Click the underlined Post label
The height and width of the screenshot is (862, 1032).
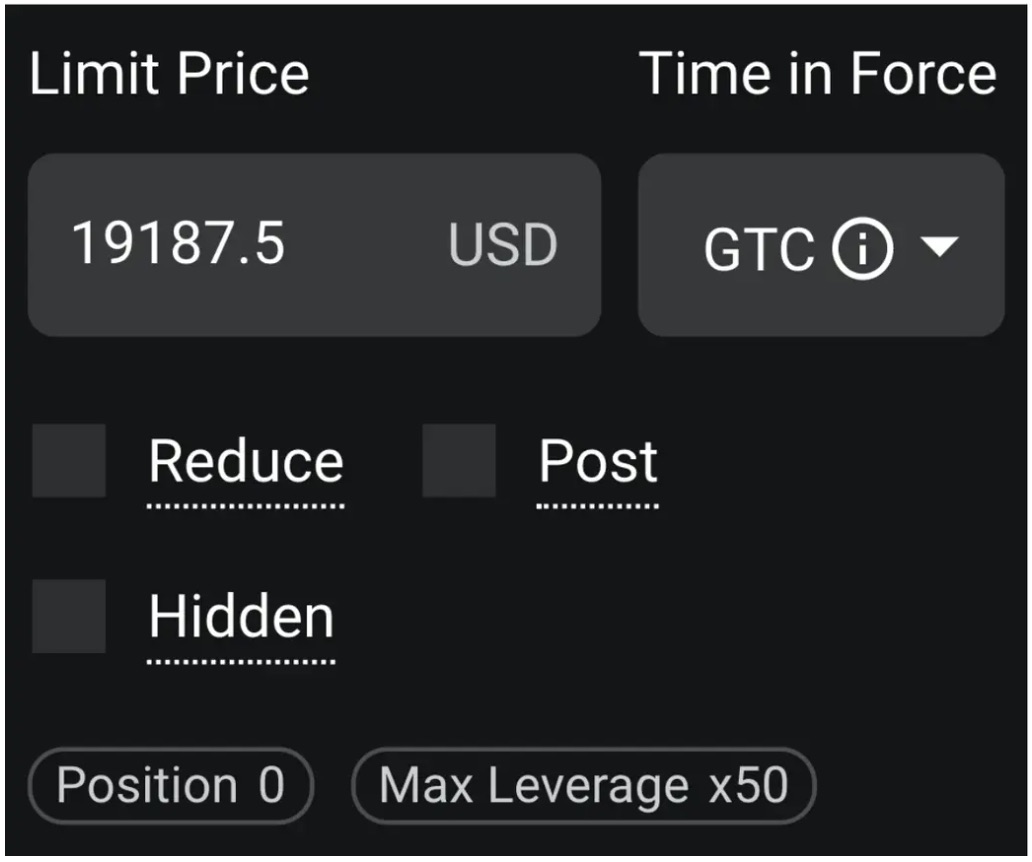[597, 462]
